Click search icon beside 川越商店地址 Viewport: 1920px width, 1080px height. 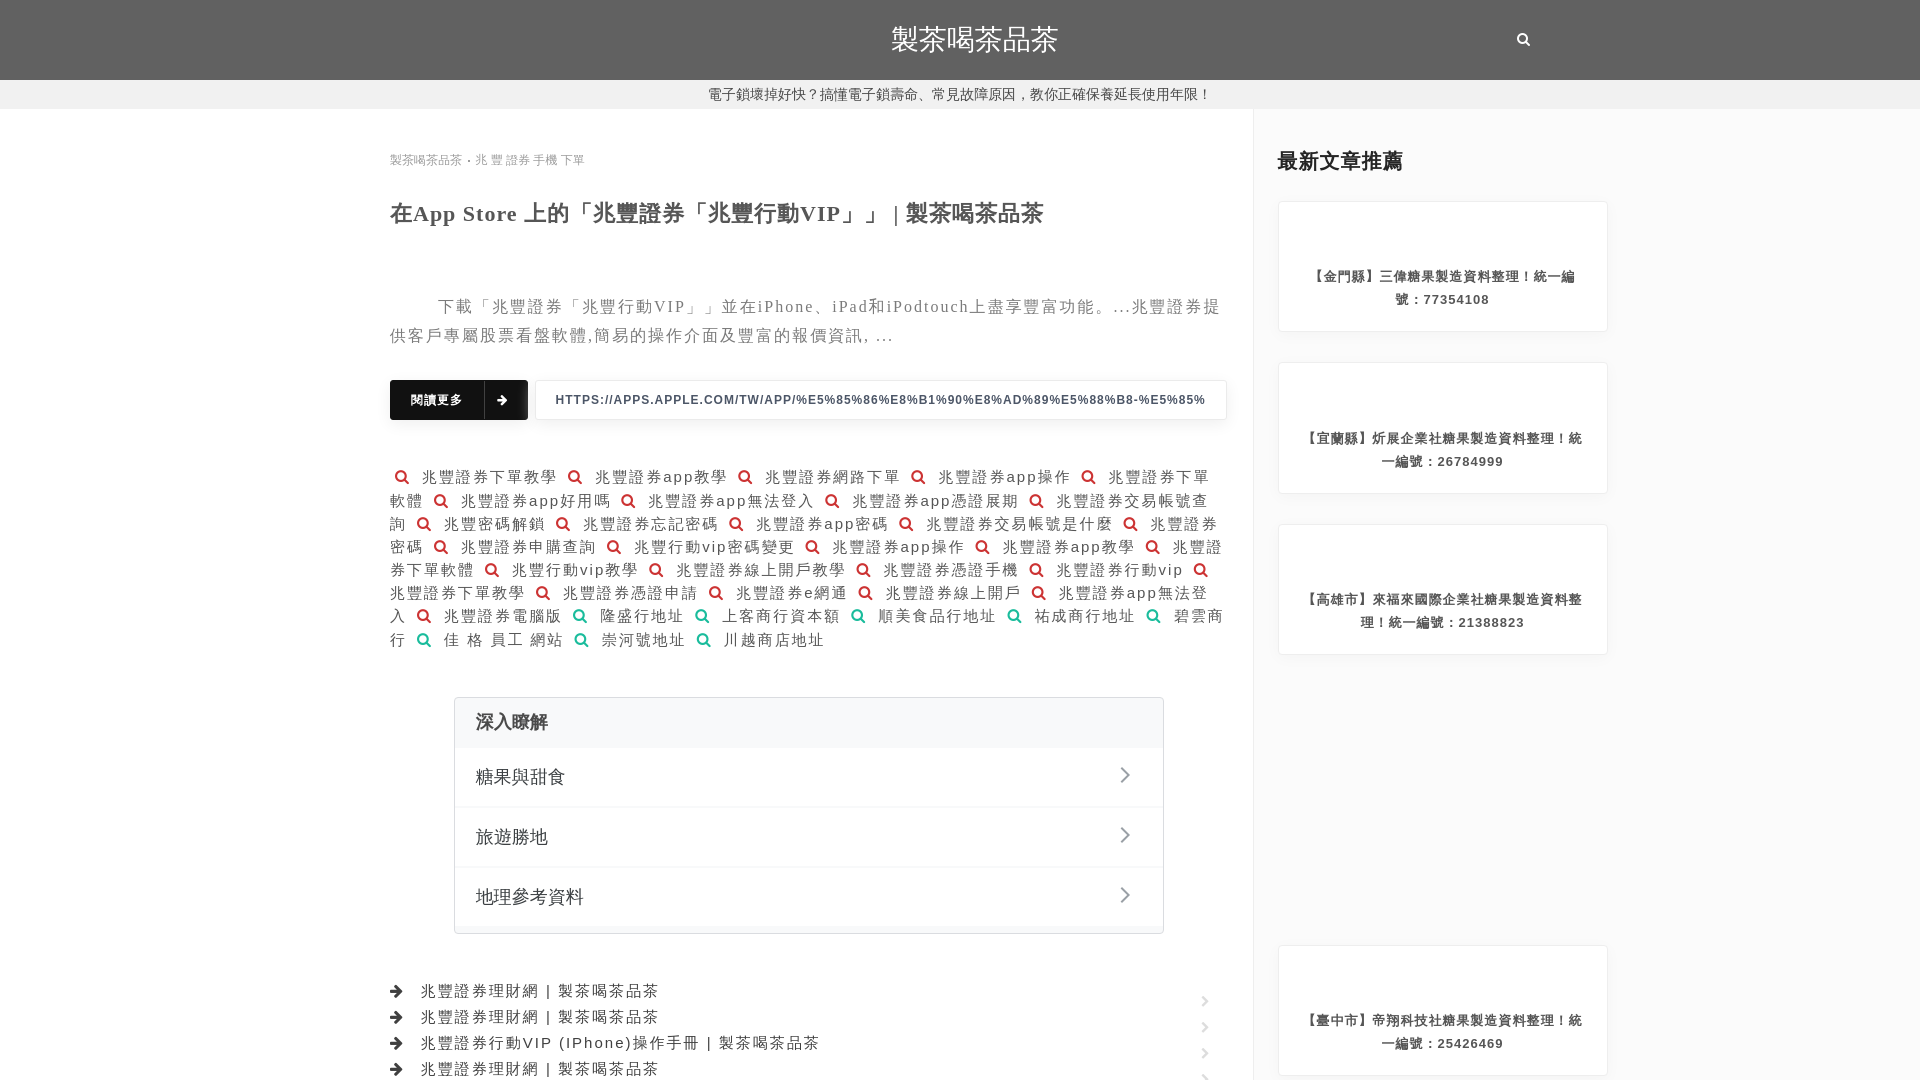704,640
